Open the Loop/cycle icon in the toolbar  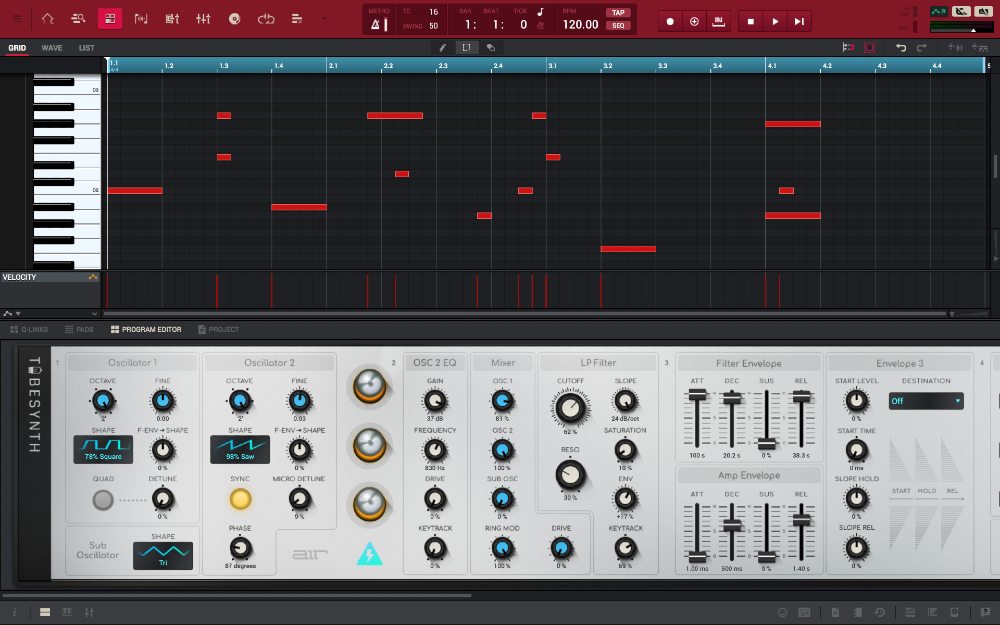point(266,20)
